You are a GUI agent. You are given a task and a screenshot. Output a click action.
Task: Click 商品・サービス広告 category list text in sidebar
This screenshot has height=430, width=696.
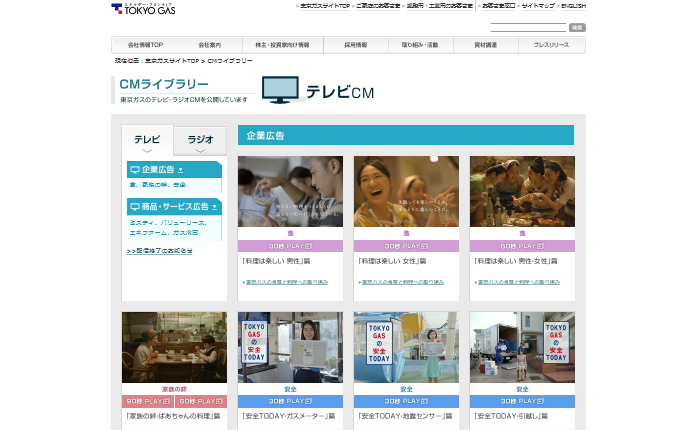[168, 227]
